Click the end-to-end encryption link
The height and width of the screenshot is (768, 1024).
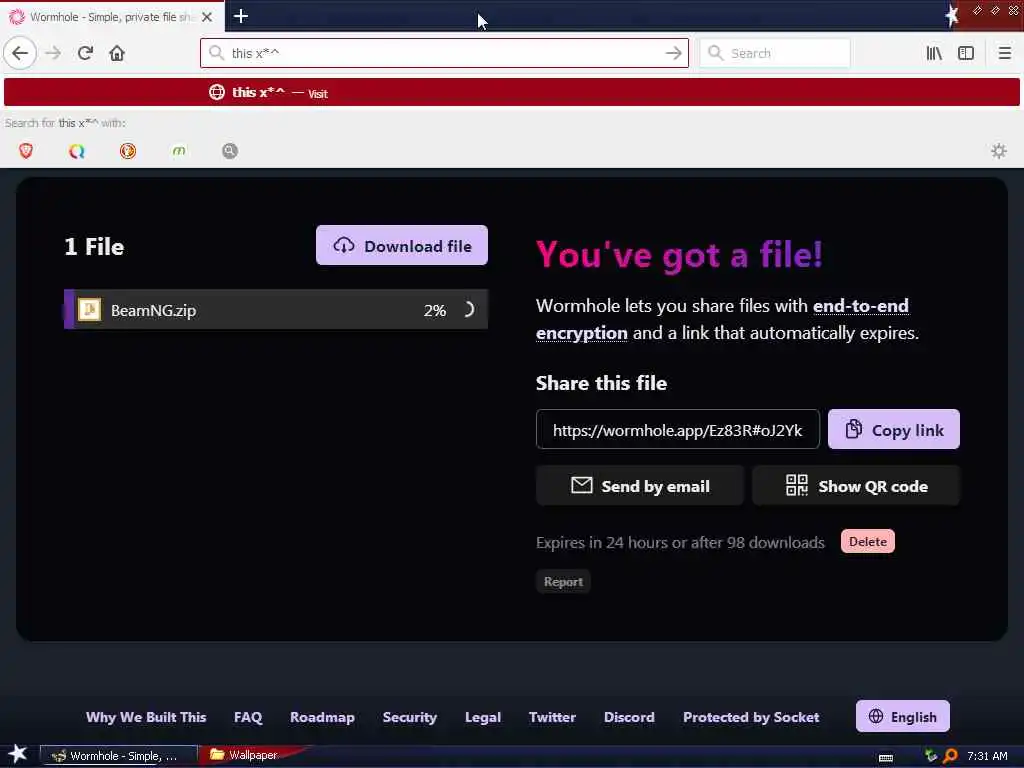click(x=722, y=319)
